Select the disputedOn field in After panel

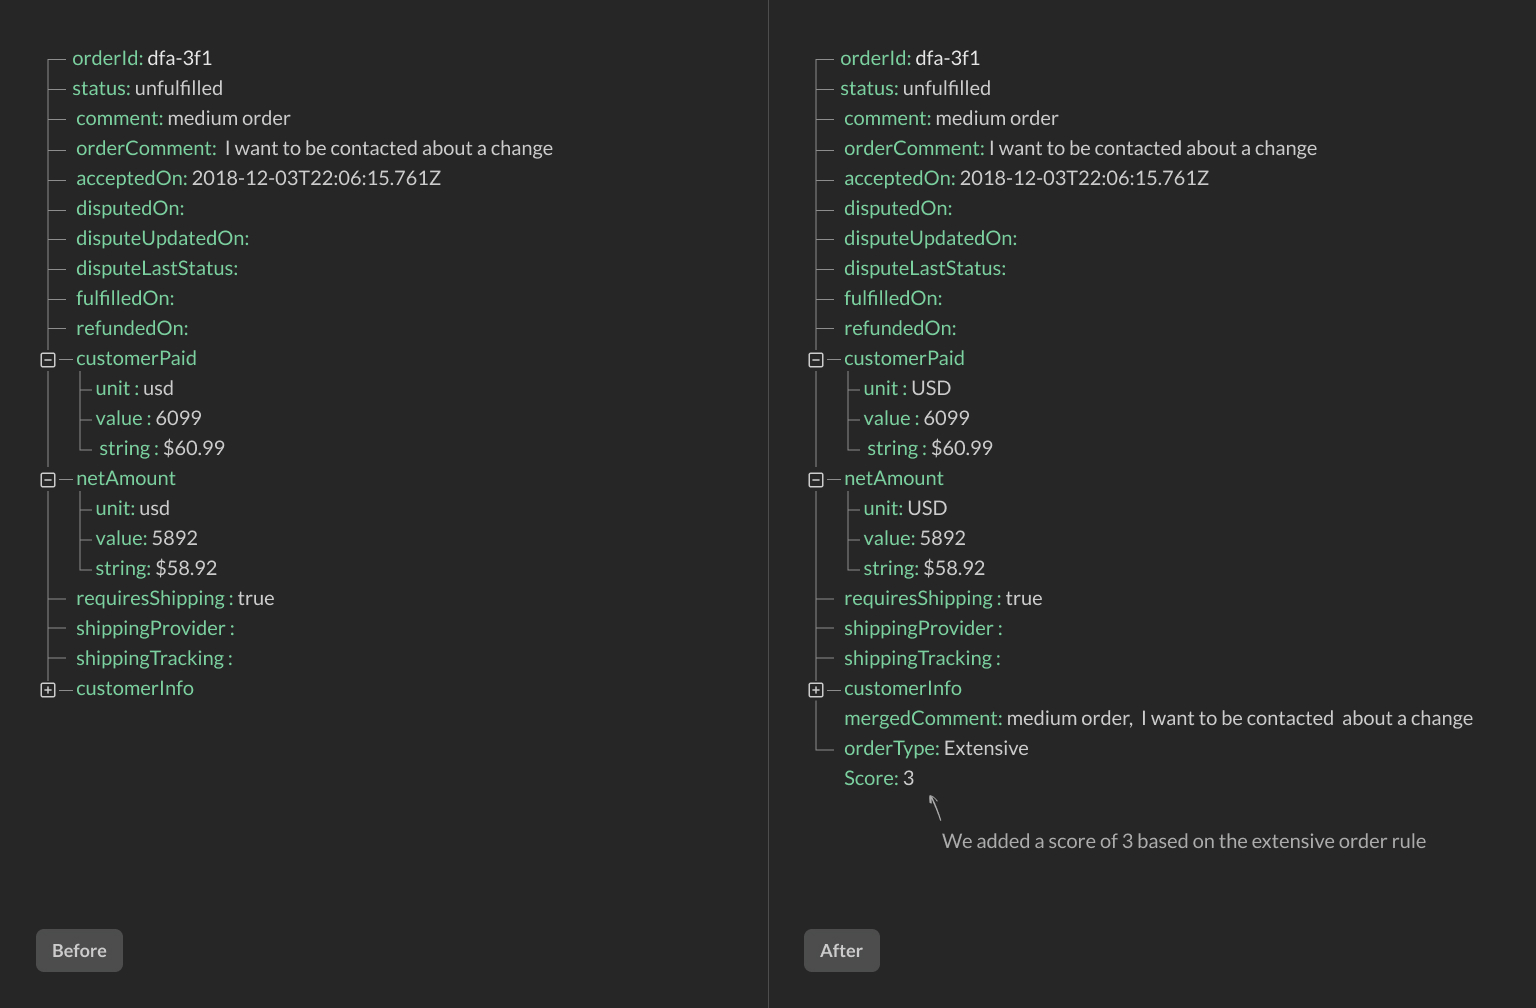897,208
